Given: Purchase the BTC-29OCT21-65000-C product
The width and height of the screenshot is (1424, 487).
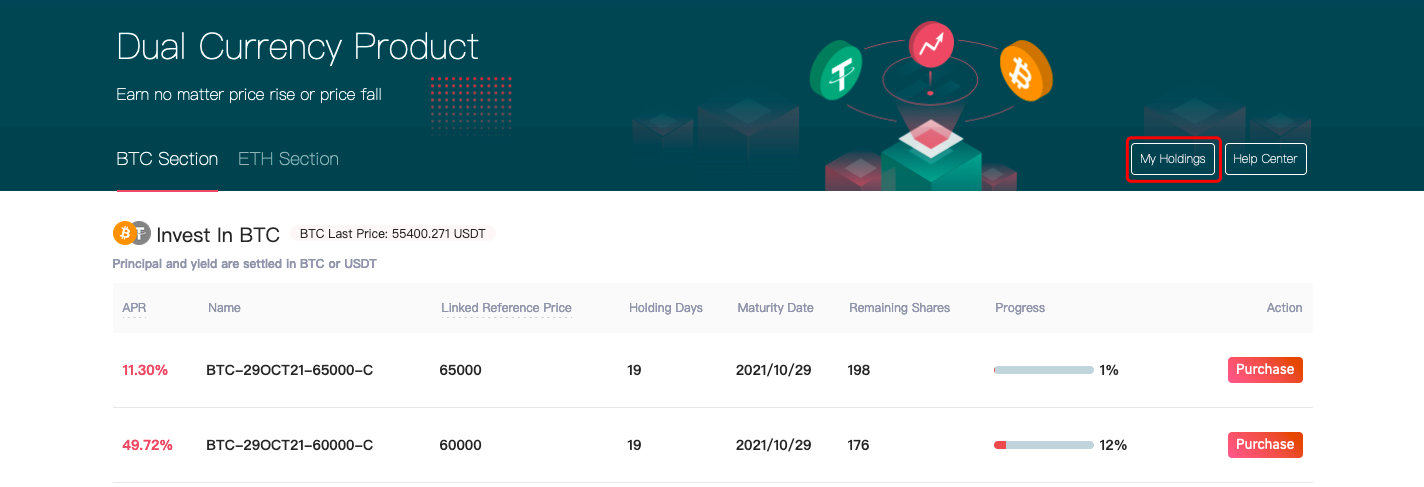Looking at the screenshot, I should click(1265, 370).
